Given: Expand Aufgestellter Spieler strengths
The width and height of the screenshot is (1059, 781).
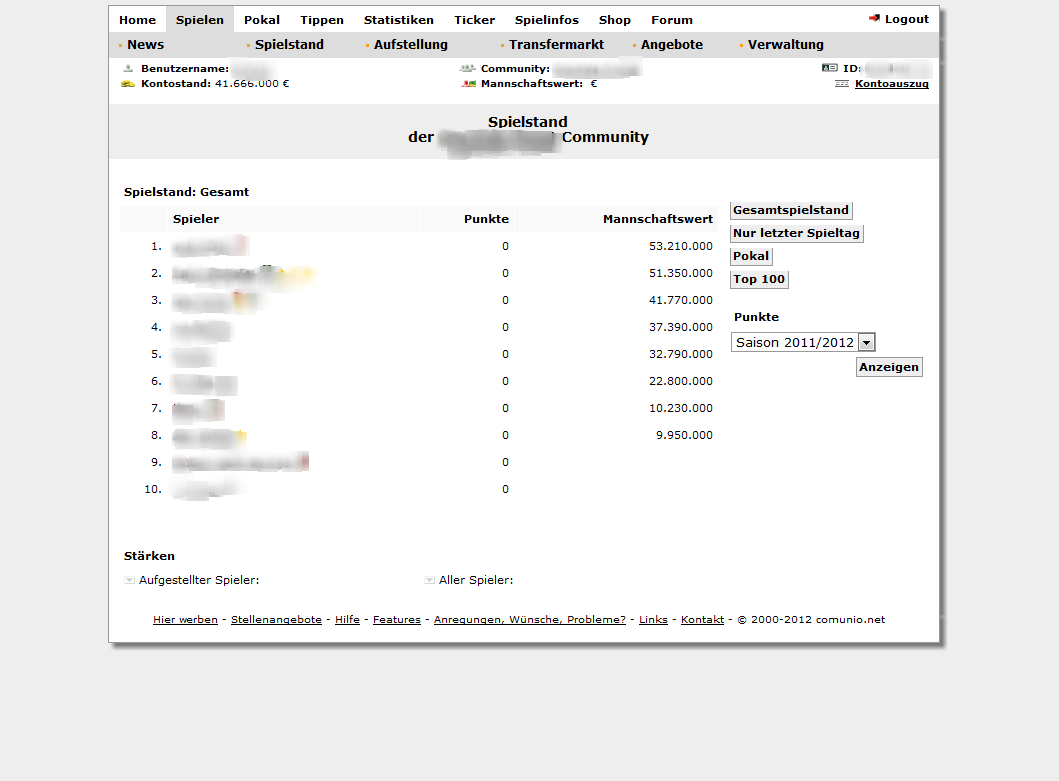Looking at the screenshot, I should tap(129, 580).
